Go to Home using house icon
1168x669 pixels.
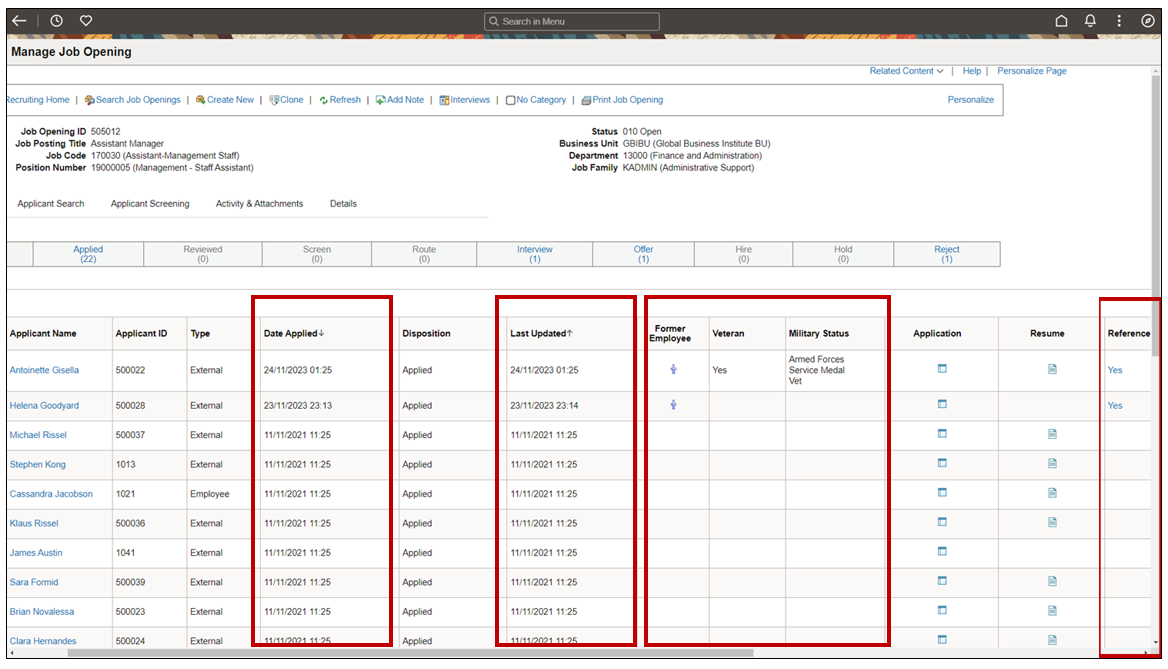pyautogui.click(x=1062, y=21)
